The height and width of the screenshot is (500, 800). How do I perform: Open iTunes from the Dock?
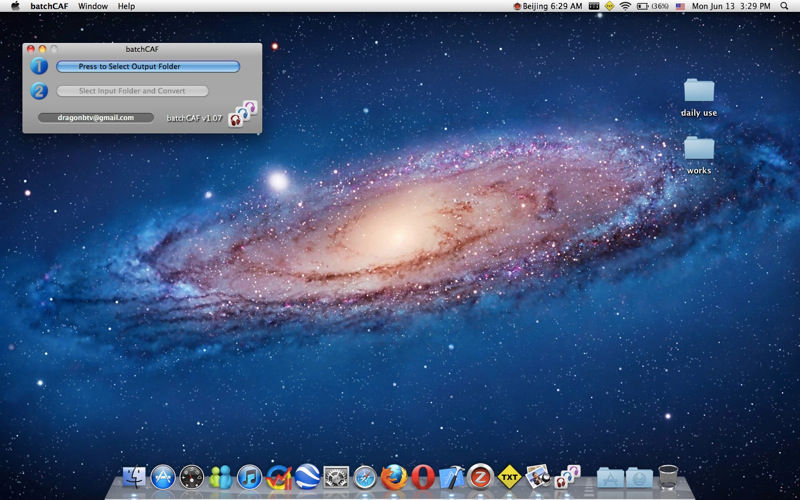tap(250, 478)
